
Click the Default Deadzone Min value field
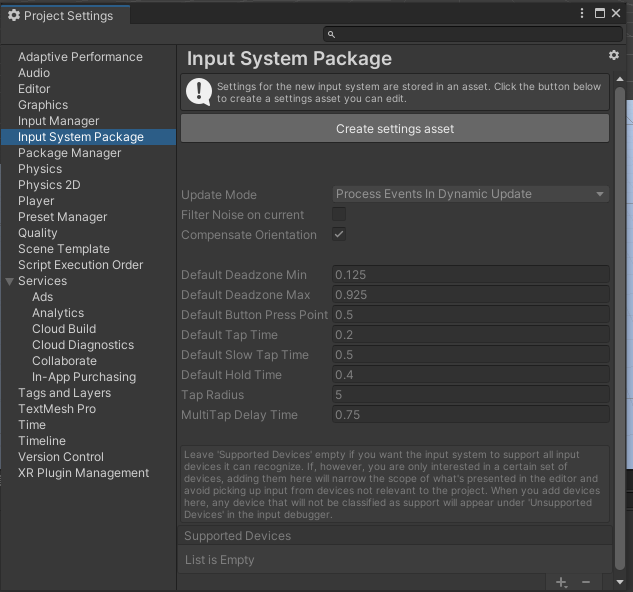pos(471,275)
